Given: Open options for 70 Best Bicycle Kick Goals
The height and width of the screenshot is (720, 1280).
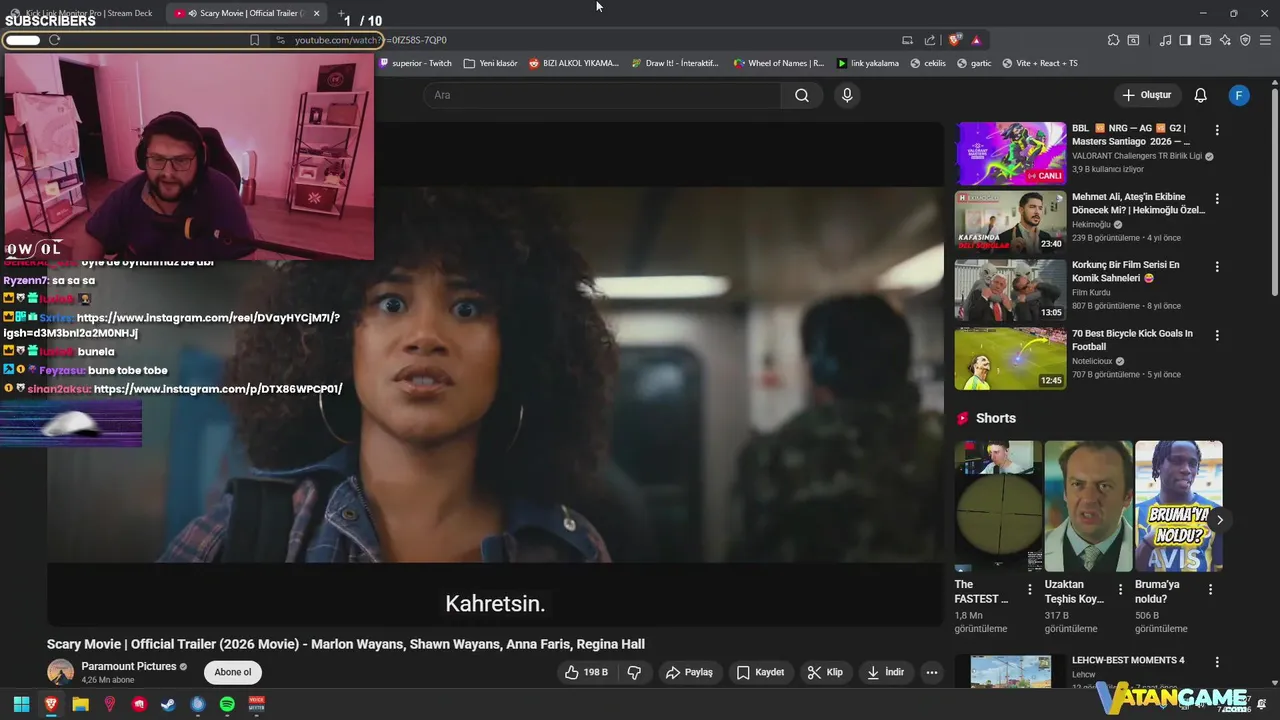Looking at the screenshot, I should (1217, 335).
